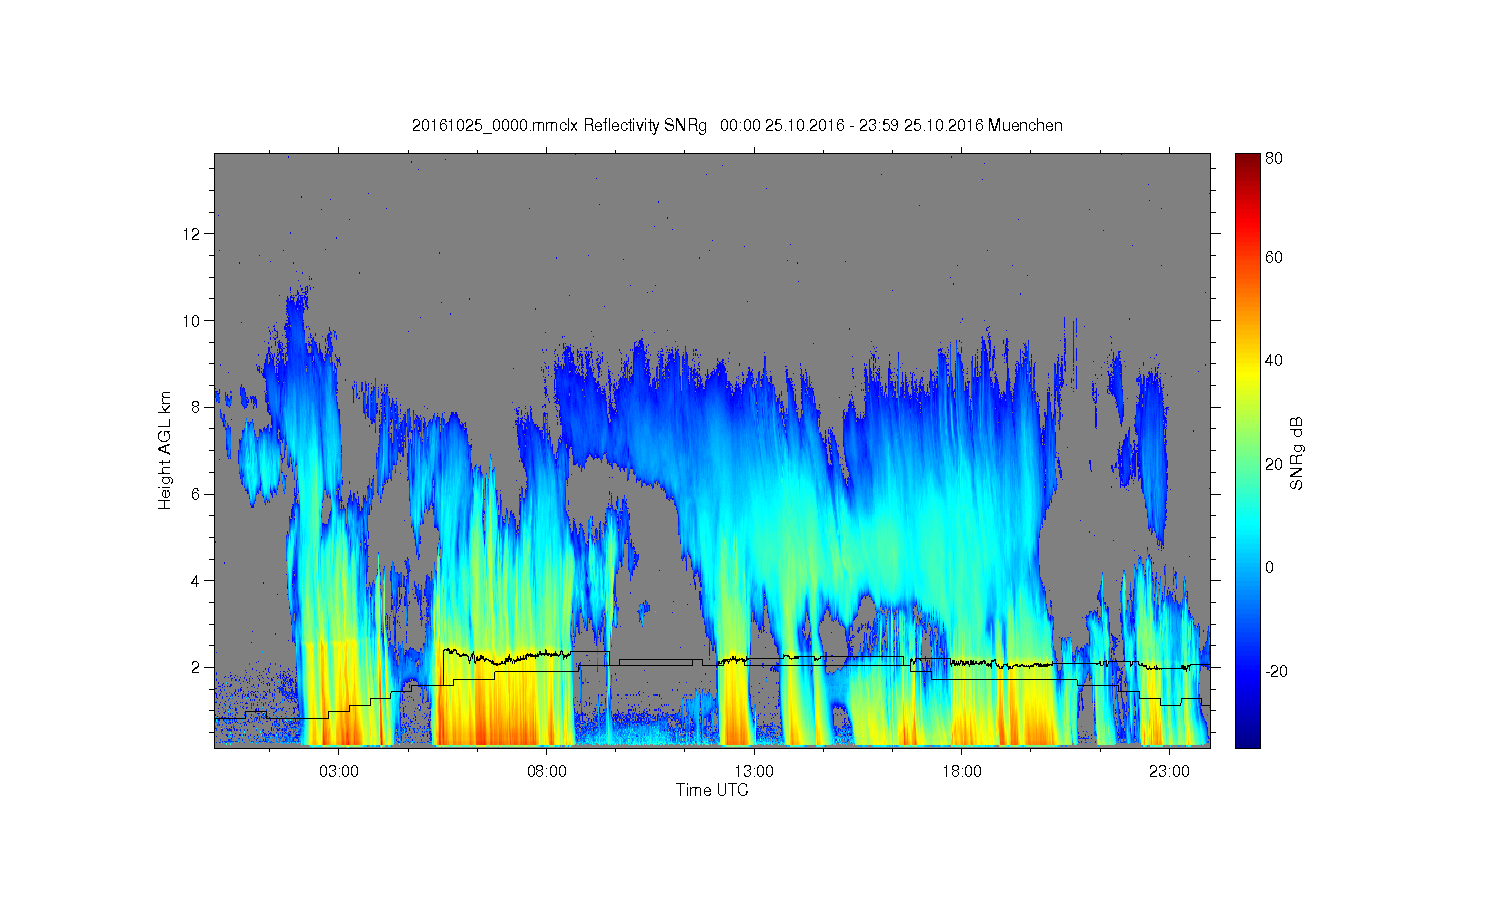This screenshot has width=1500, height=900.
Task: Click the colorbar value 60
Action: 1274,258
